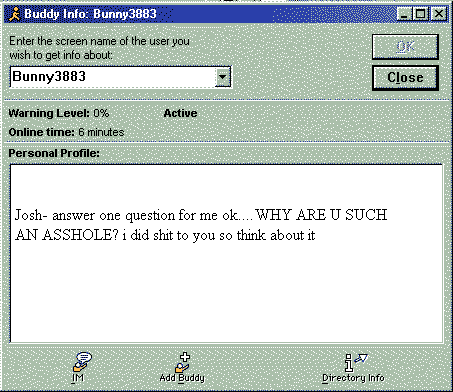Click the "Active" status text

180,113
